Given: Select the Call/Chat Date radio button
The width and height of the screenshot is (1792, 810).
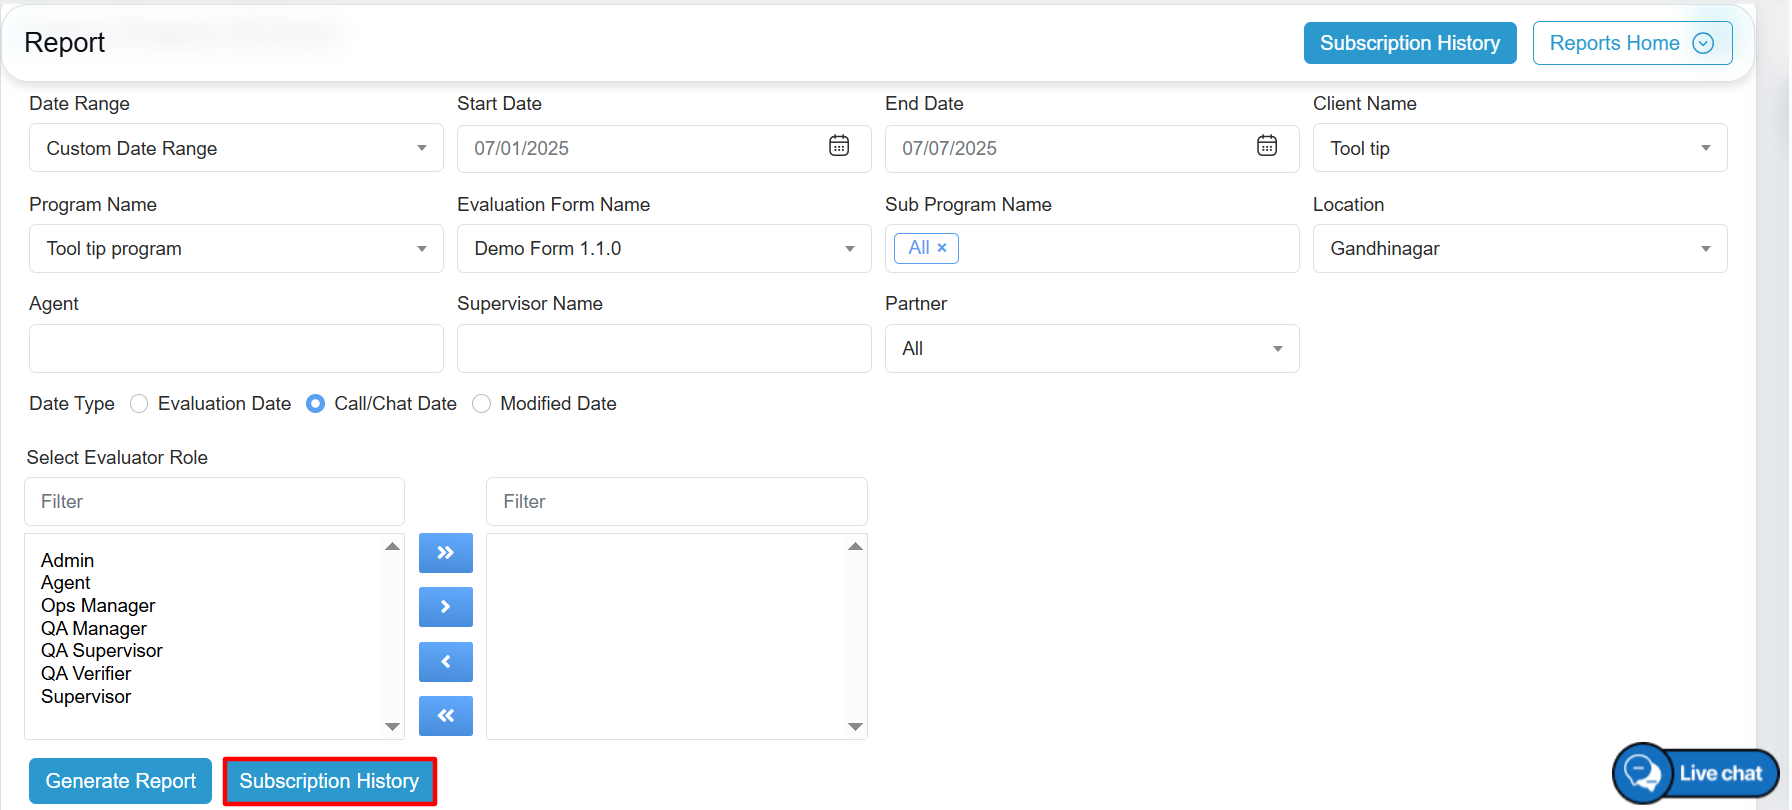Looking at the screenshot, I should tap(316, 404).
